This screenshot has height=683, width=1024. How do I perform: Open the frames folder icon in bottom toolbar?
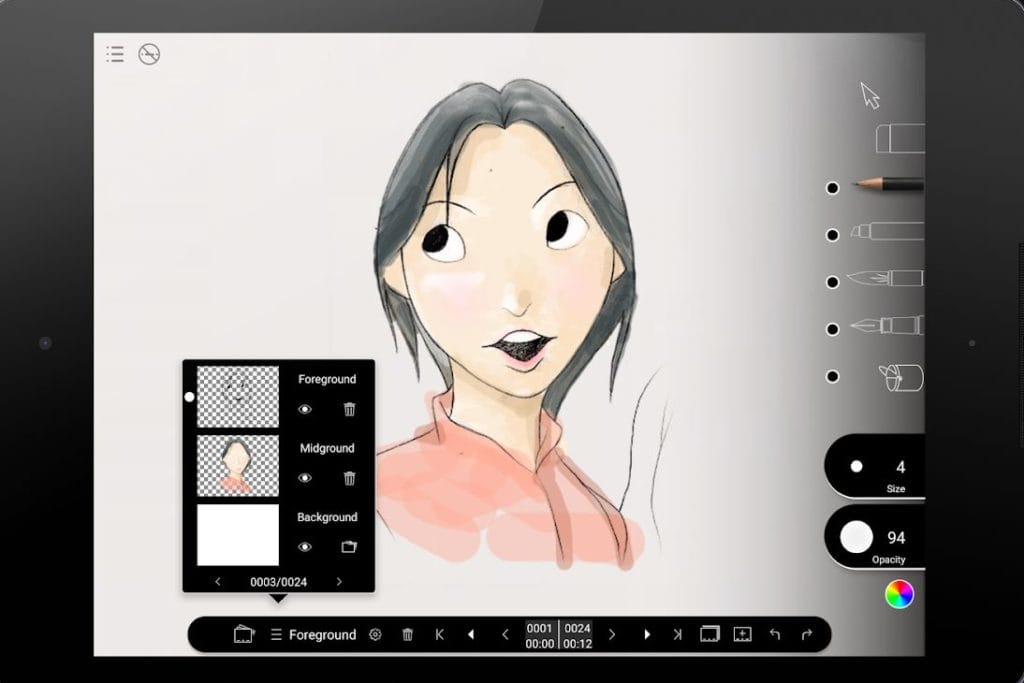[x=244, y=634]
